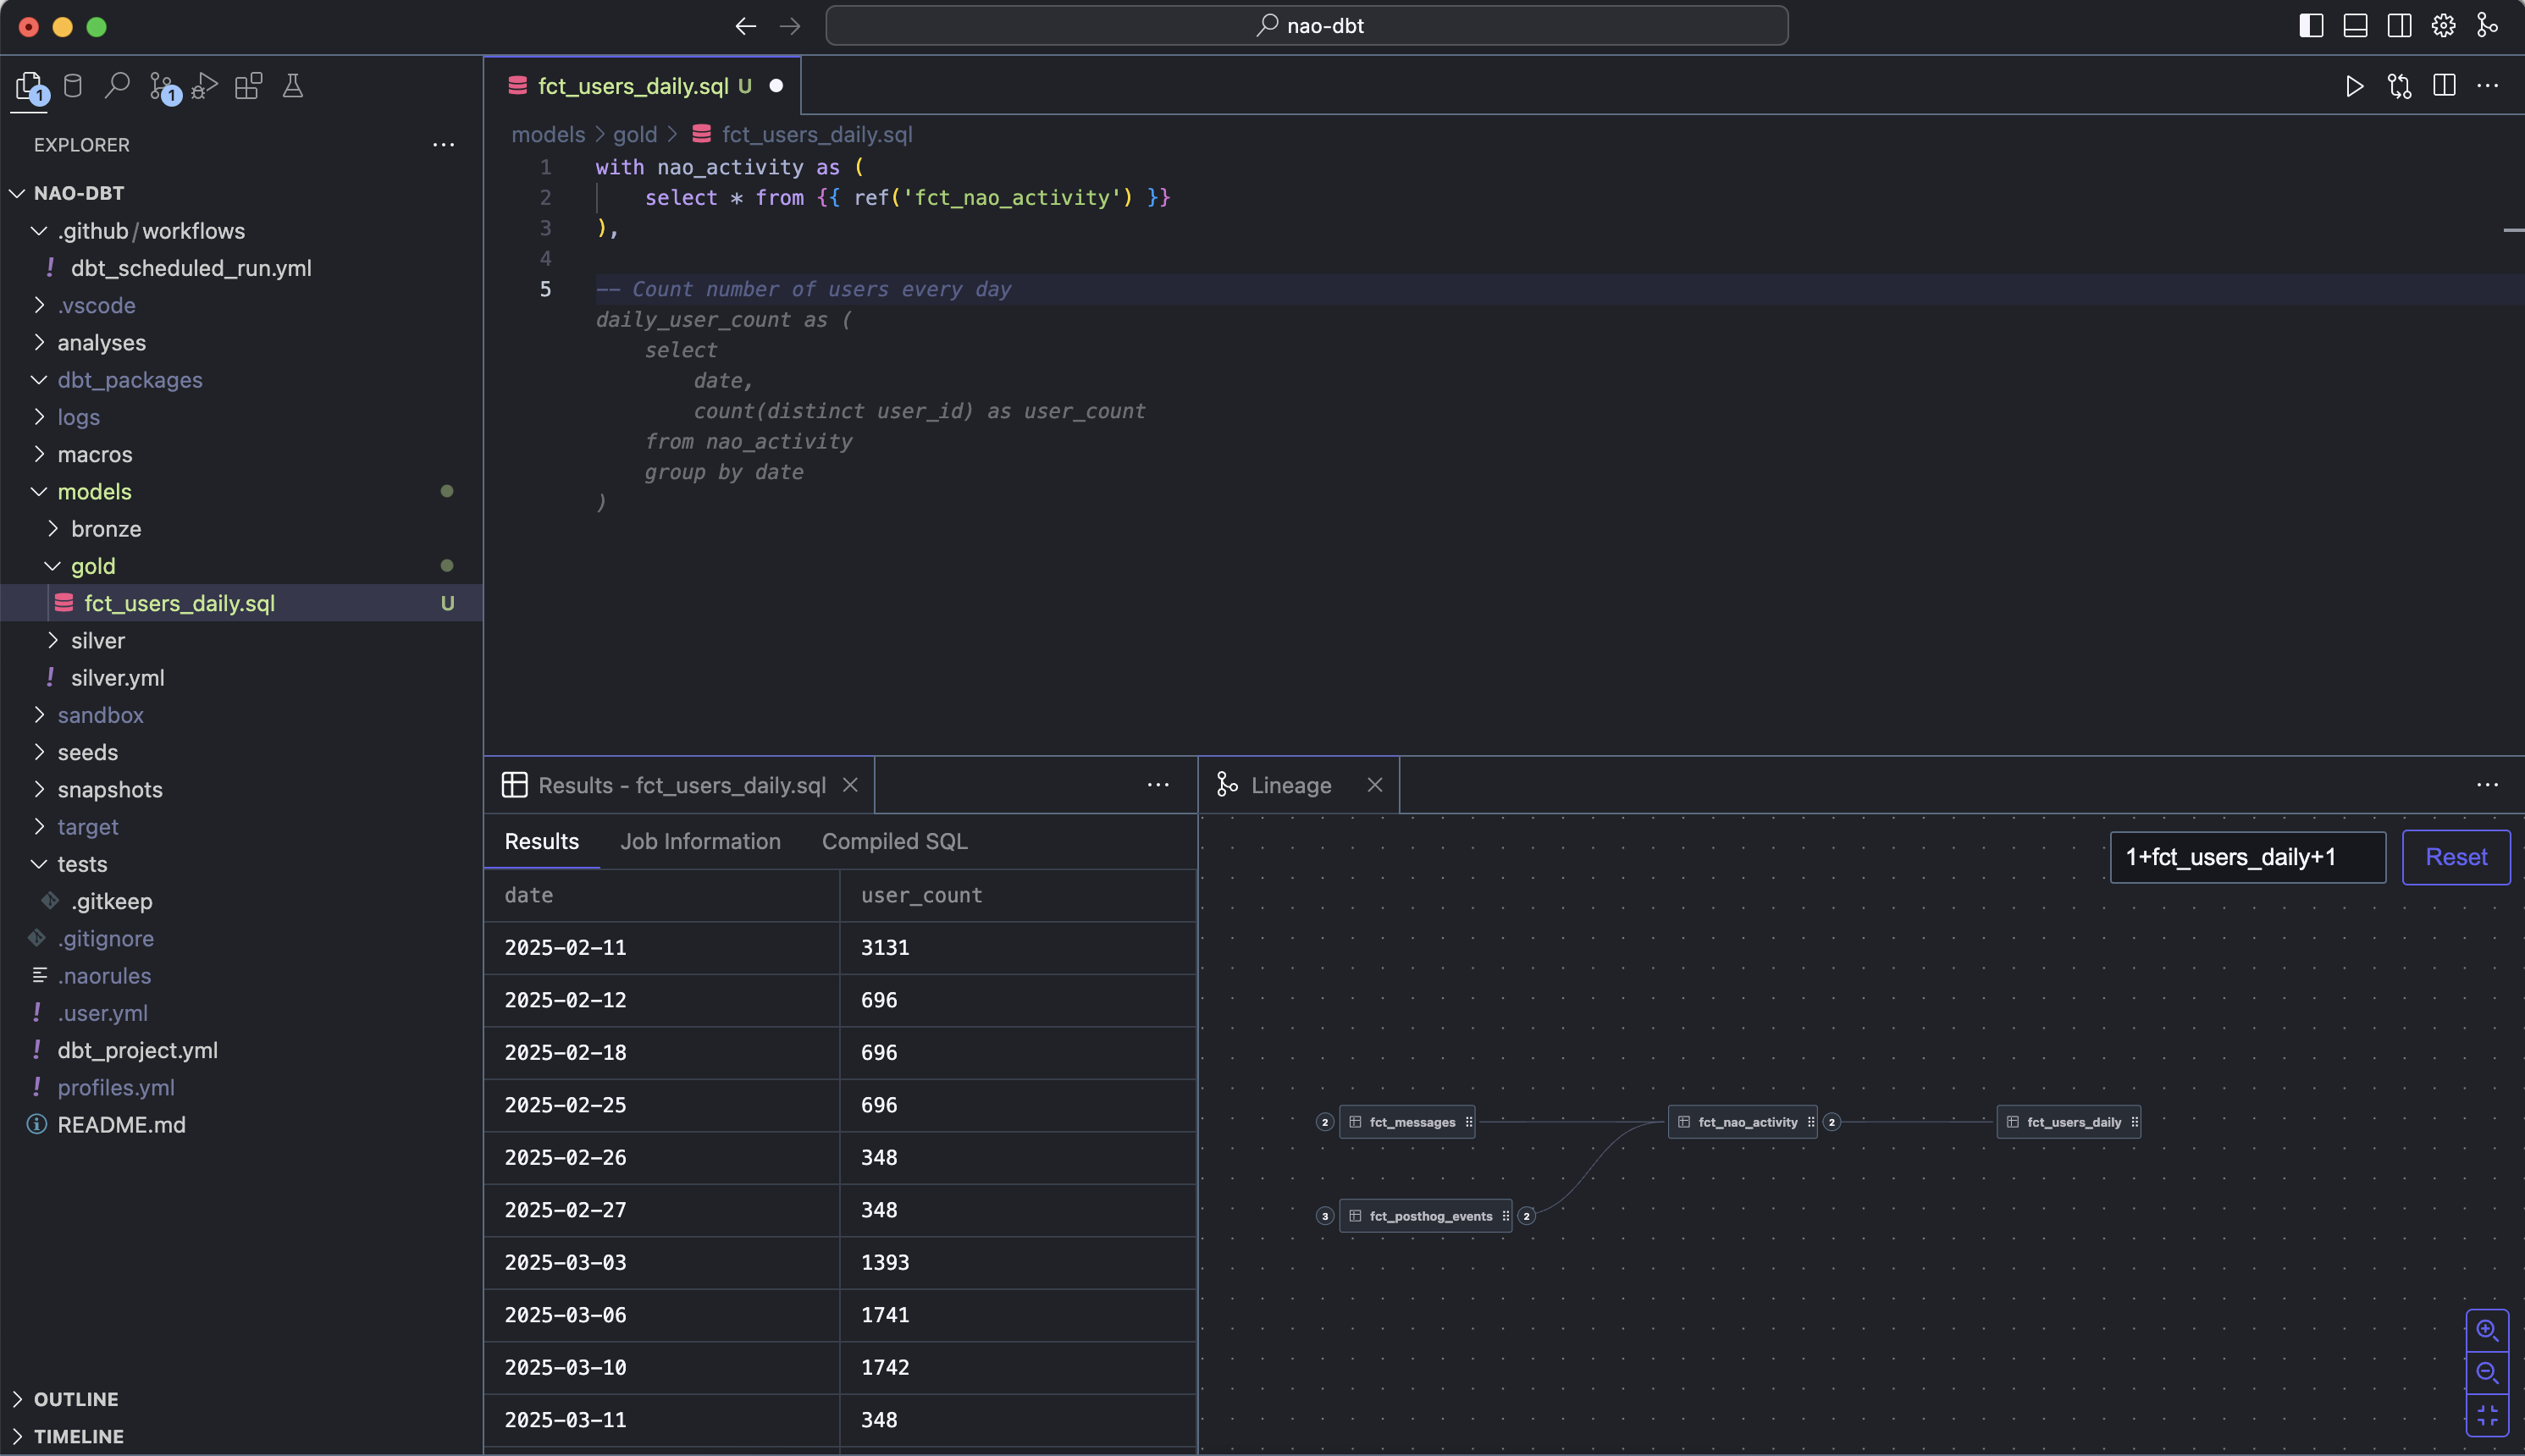Open the database explorer icon
Image resolution: width=2525 pixels, height=1456 pixels.
pyautogui.click(x=73, y=86)
